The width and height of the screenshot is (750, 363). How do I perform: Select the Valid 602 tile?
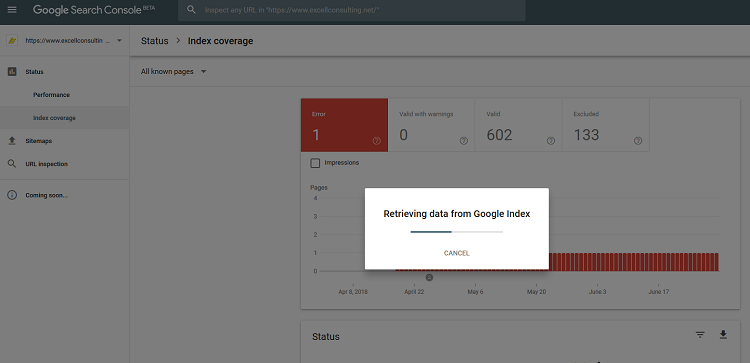(x=518, y=125)
